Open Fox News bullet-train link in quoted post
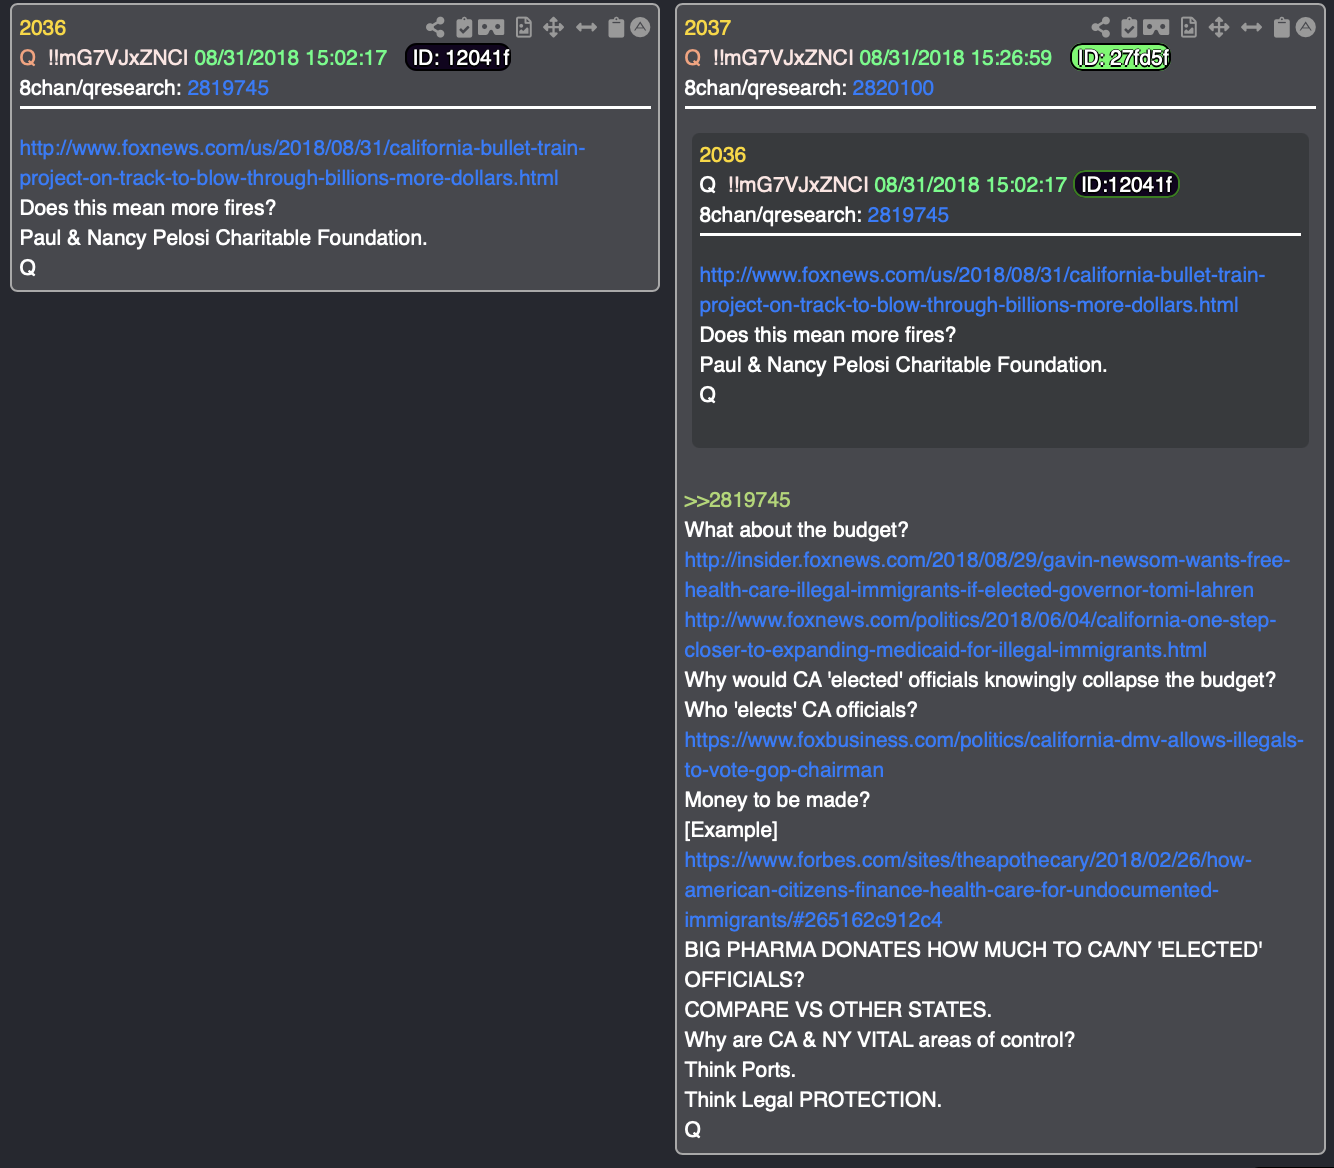This screenshot has height=1168, width=1334. point(982,290)
